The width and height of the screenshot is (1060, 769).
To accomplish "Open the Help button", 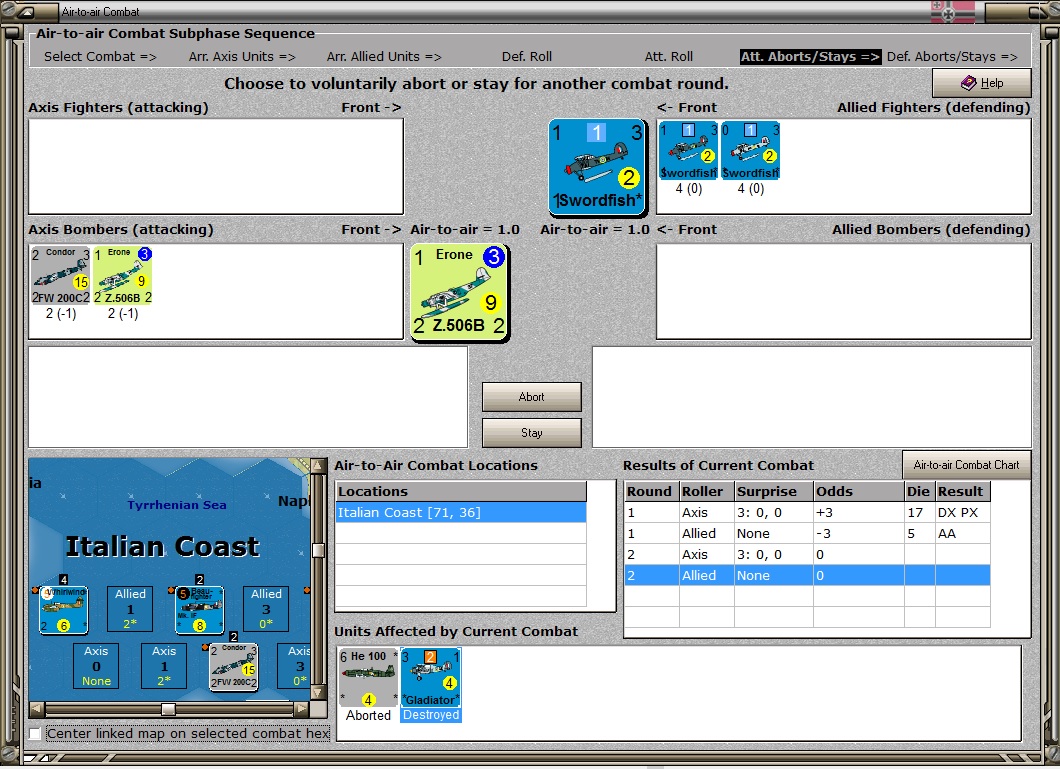I will 982,82.
